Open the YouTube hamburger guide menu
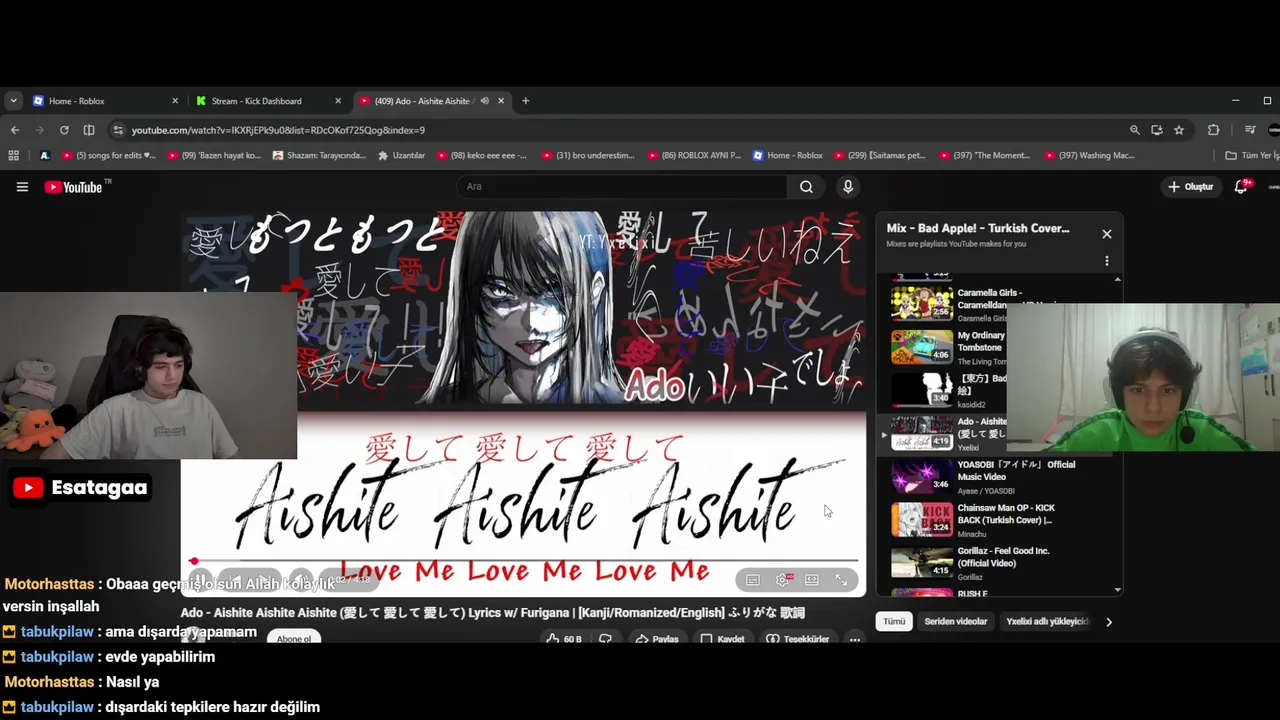The height and width of the screenshot is (720, 1280). point(22,187)
